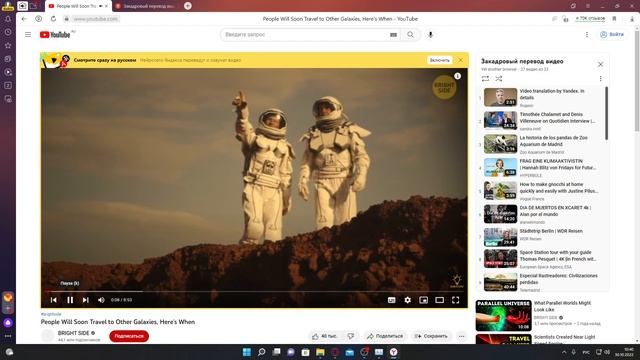Open Scientists Created Near Light Speed video
Image resolution: width=640 pixels, height=360 pixels.
pos(564,338)
